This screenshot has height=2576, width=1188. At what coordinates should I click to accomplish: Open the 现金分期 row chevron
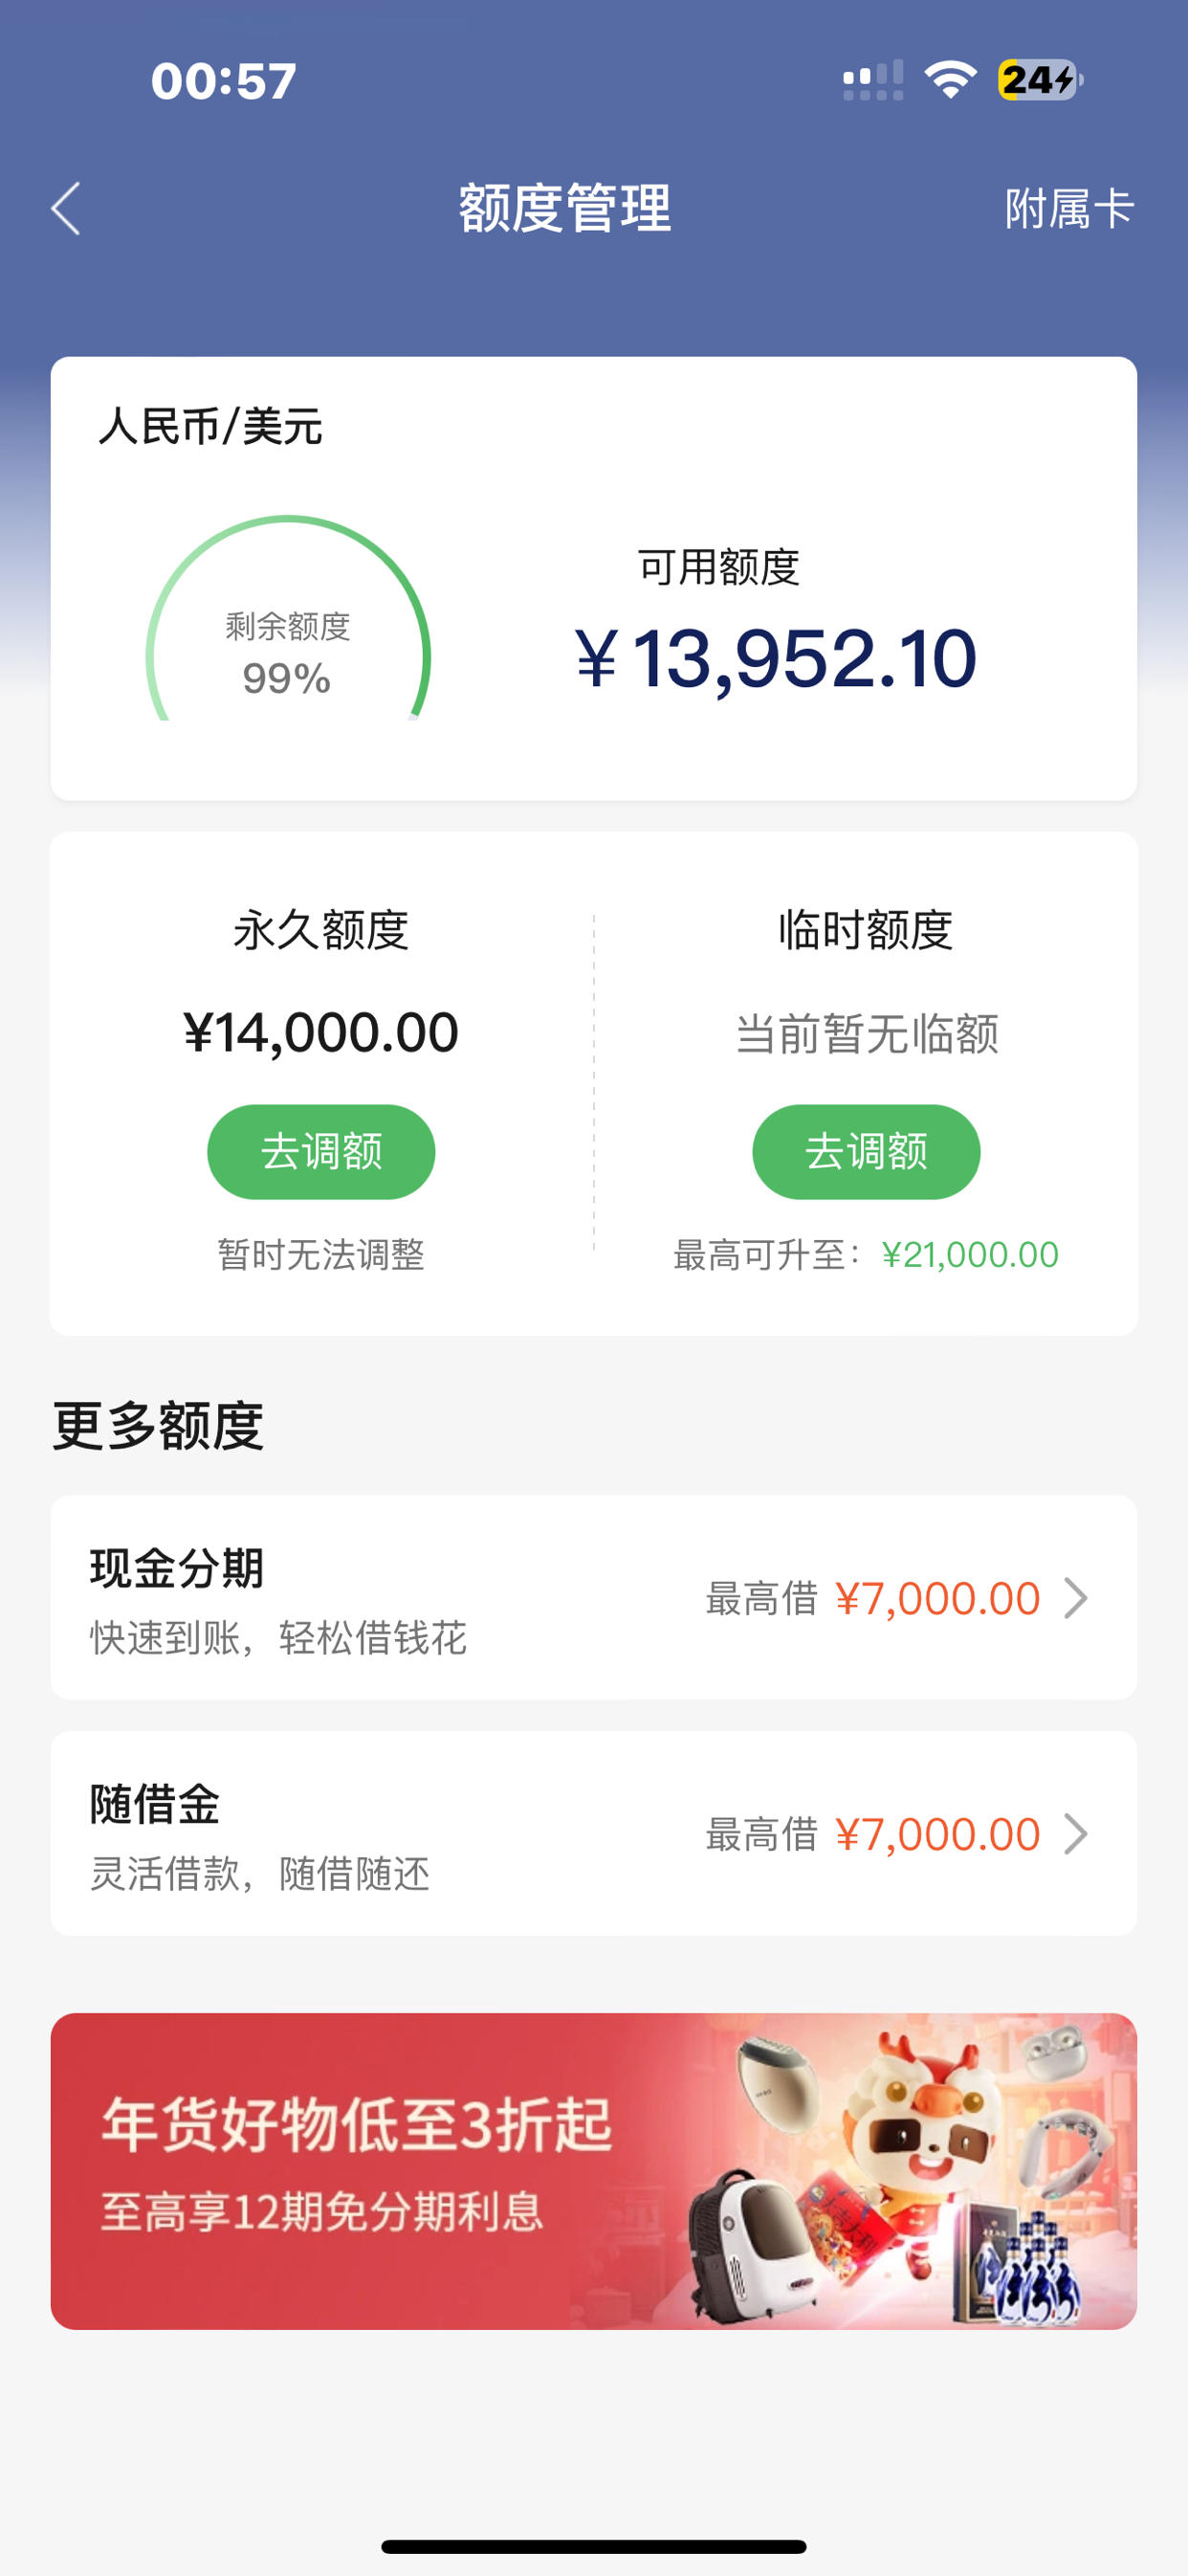tap(1075, 1597)
